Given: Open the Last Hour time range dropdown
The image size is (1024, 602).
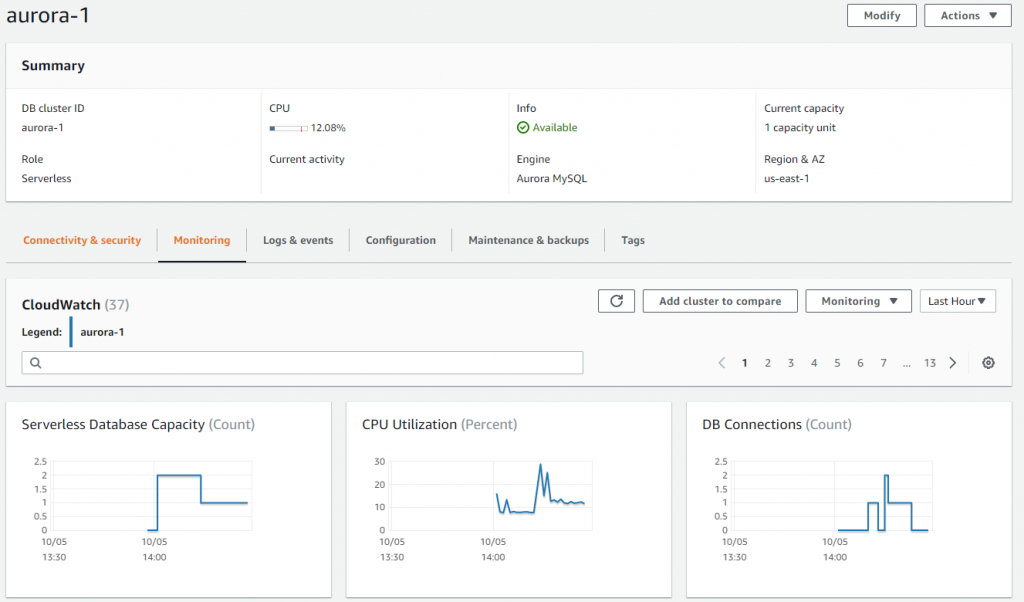Looking at the screenshot, I should (957, 301).
